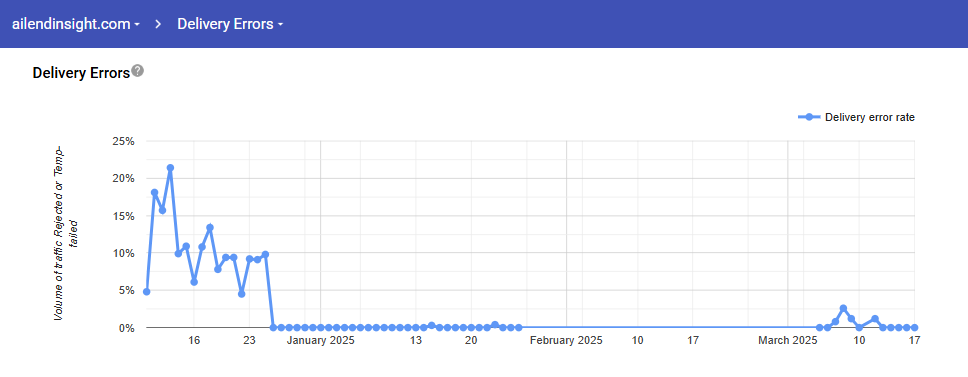Click the 'March 2025' axis label
The image size is (968, 377).
787,341
